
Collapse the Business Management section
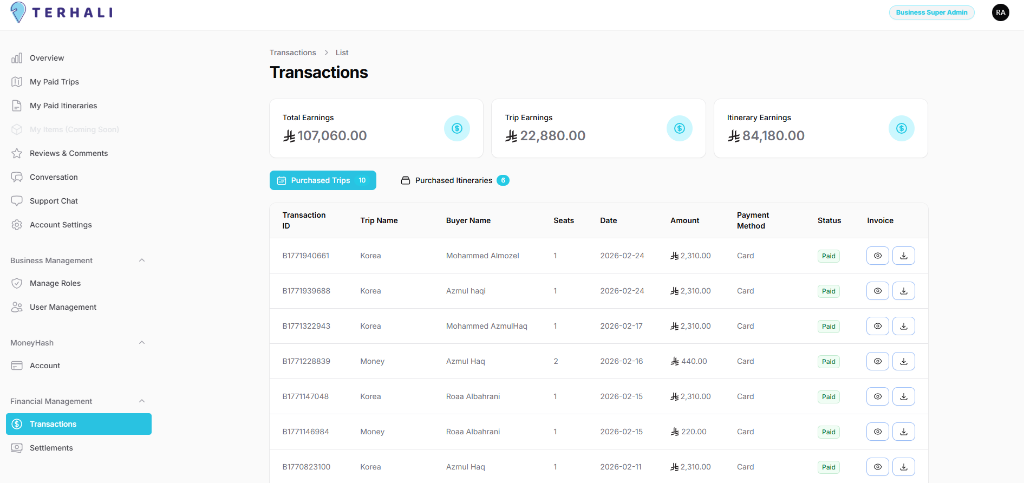(x=142, y=260)
